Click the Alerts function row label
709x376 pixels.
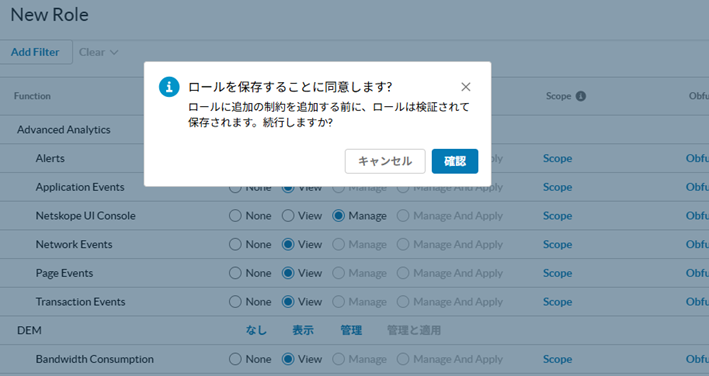point(50,159)
